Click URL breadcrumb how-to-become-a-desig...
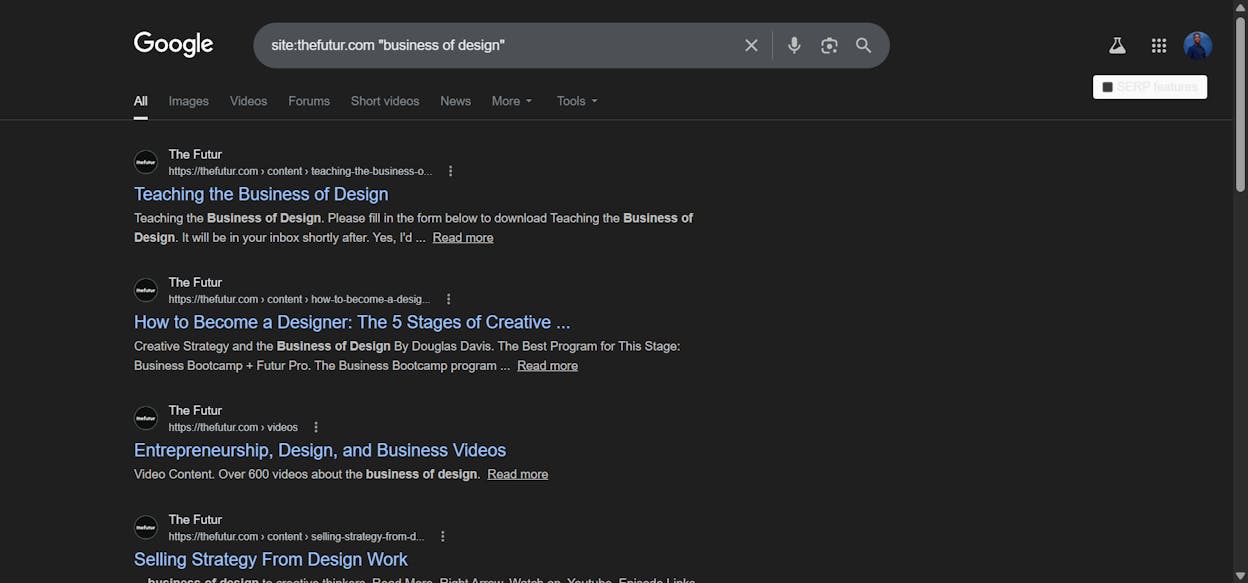This screenshot has height=583, width=1248. (x=299, y=299)
